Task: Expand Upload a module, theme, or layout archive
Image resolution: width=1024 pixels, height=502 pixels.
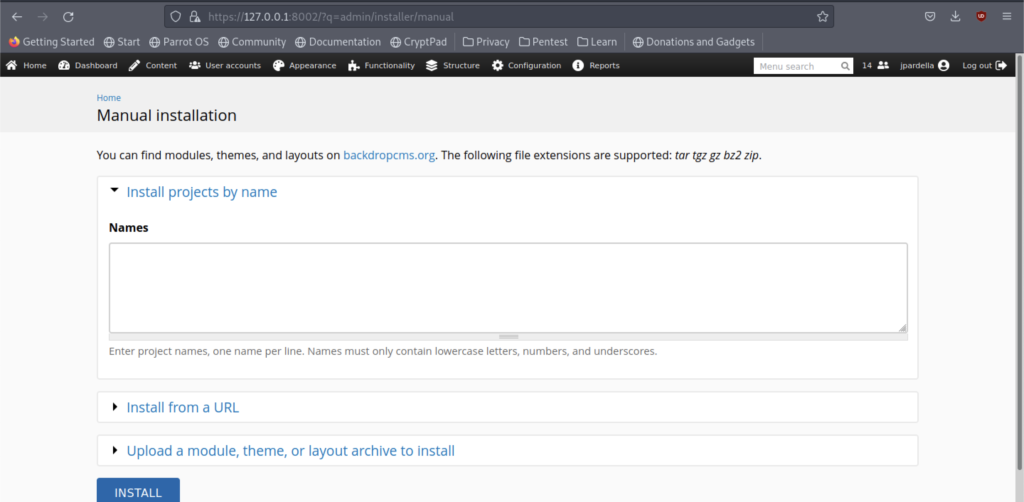Action: pos(290,451)
